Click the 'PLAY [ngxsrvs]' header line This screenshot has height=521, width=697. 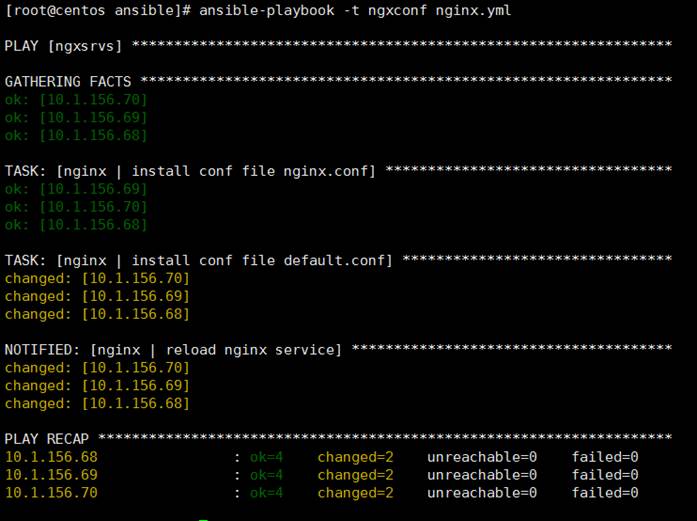pyautogui.click(x=338, y=46)
